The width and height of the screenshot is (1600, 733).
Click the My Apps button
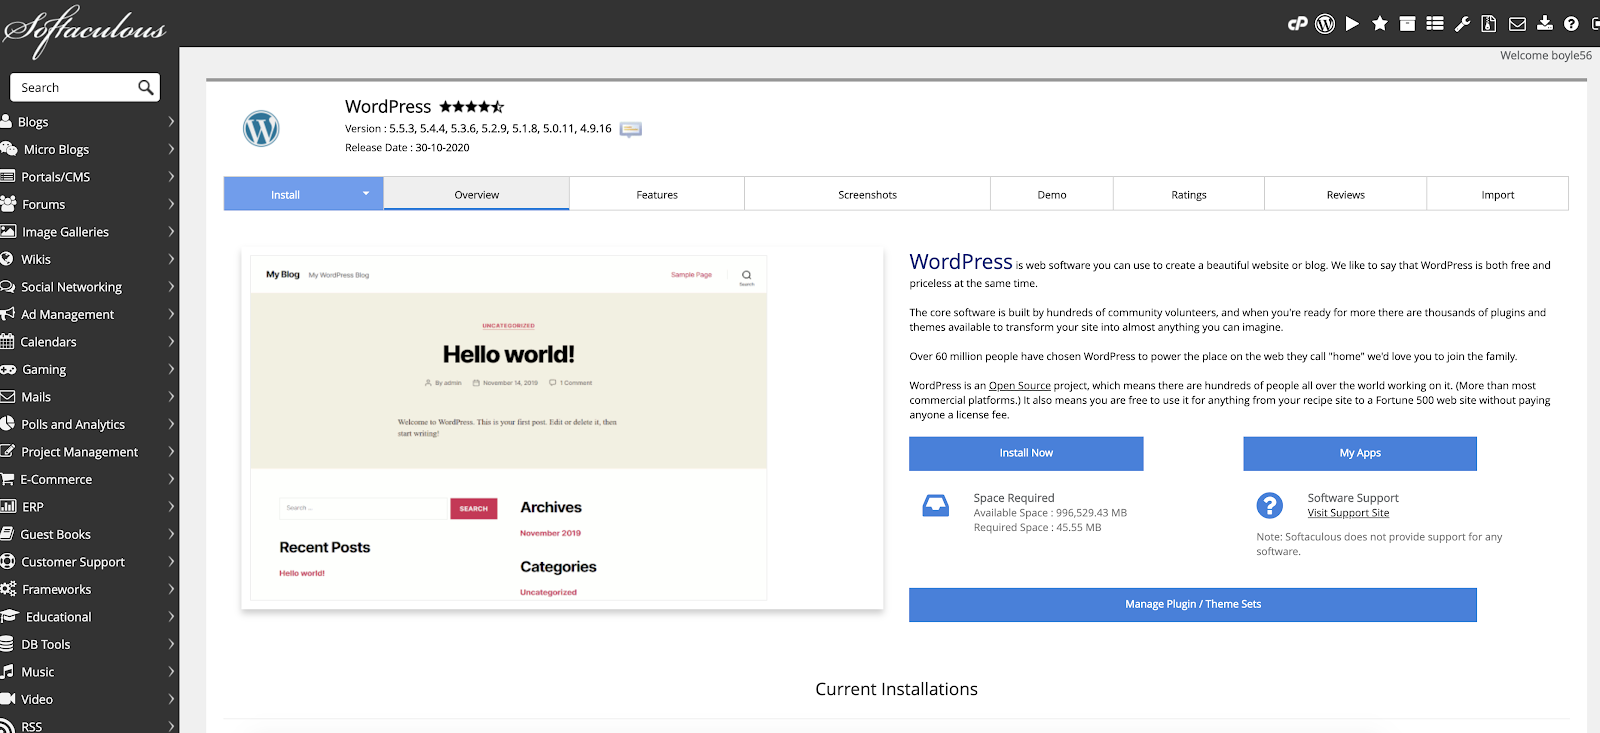click(x=1360, y=453)
